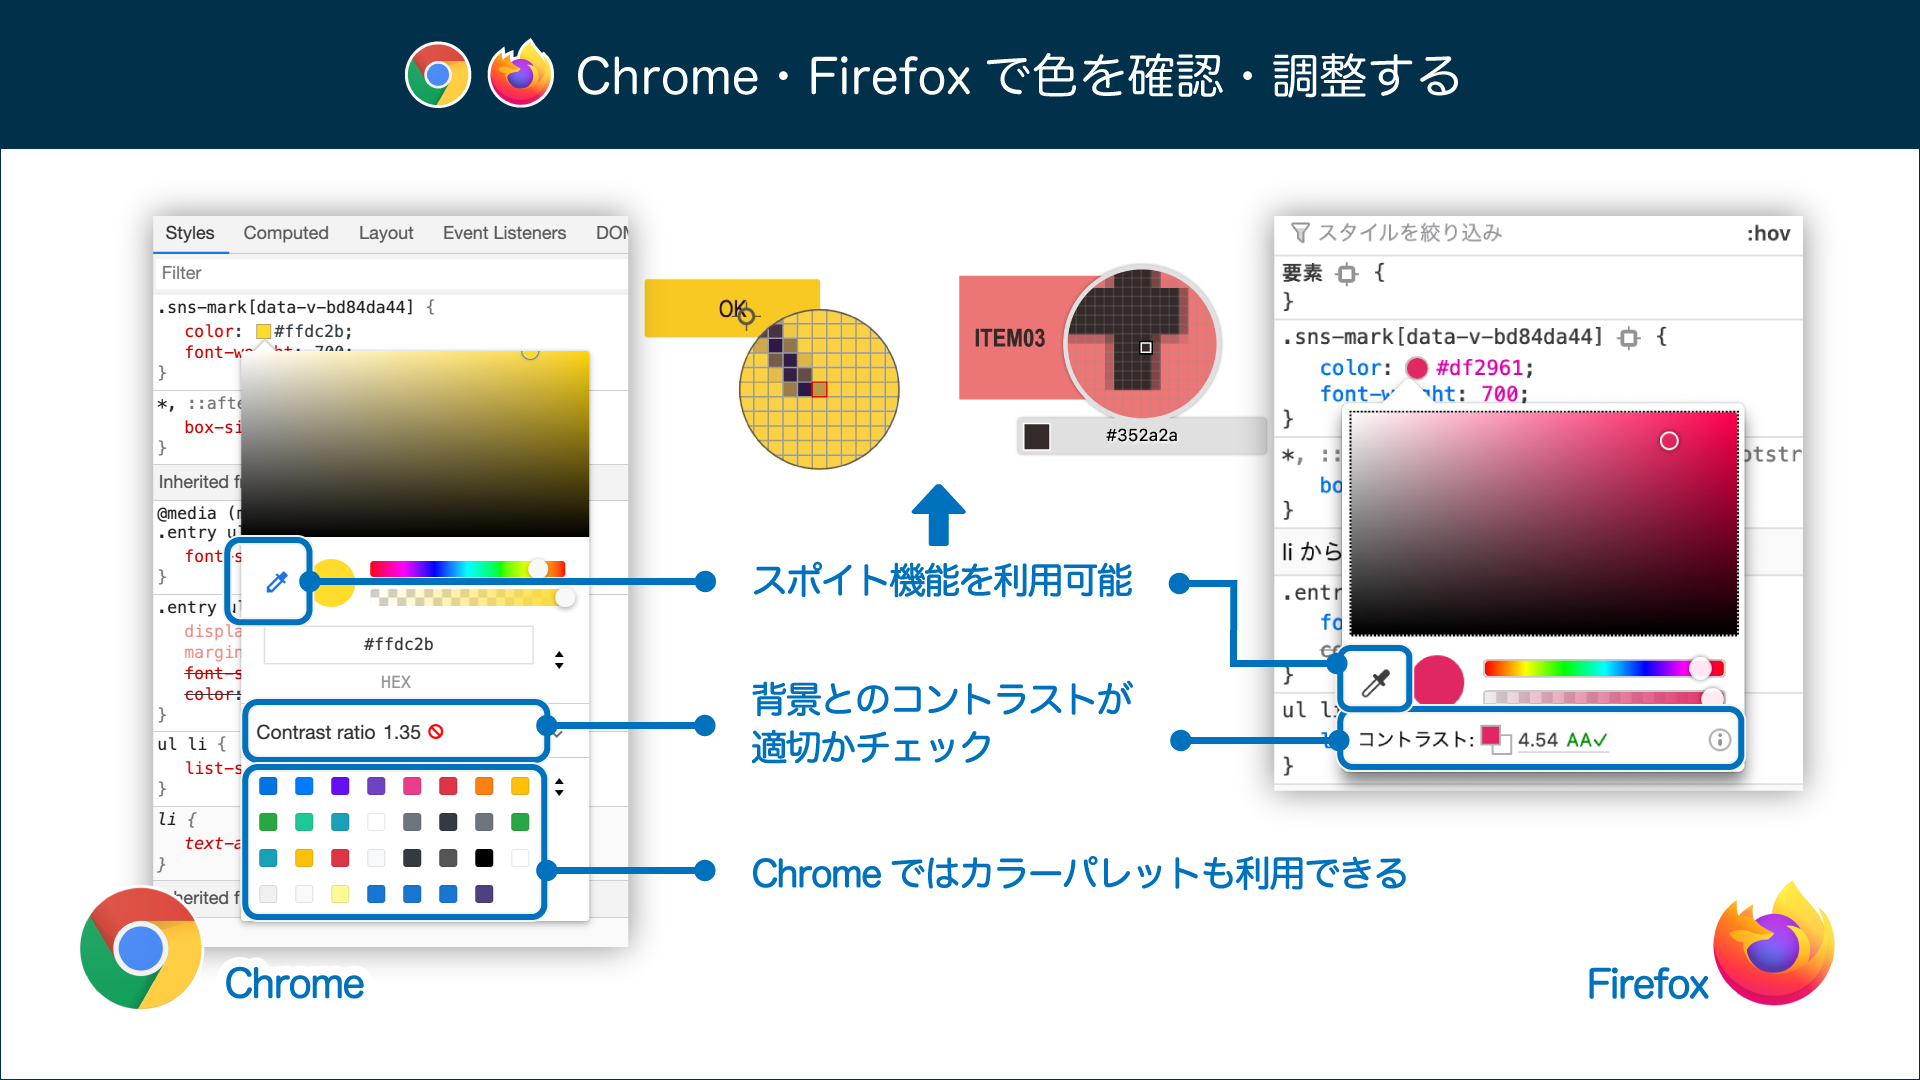Screen dimensions: 1920x1080
Task: Toggle the :hov pseudo-class button
Action: click(1768, 233)
